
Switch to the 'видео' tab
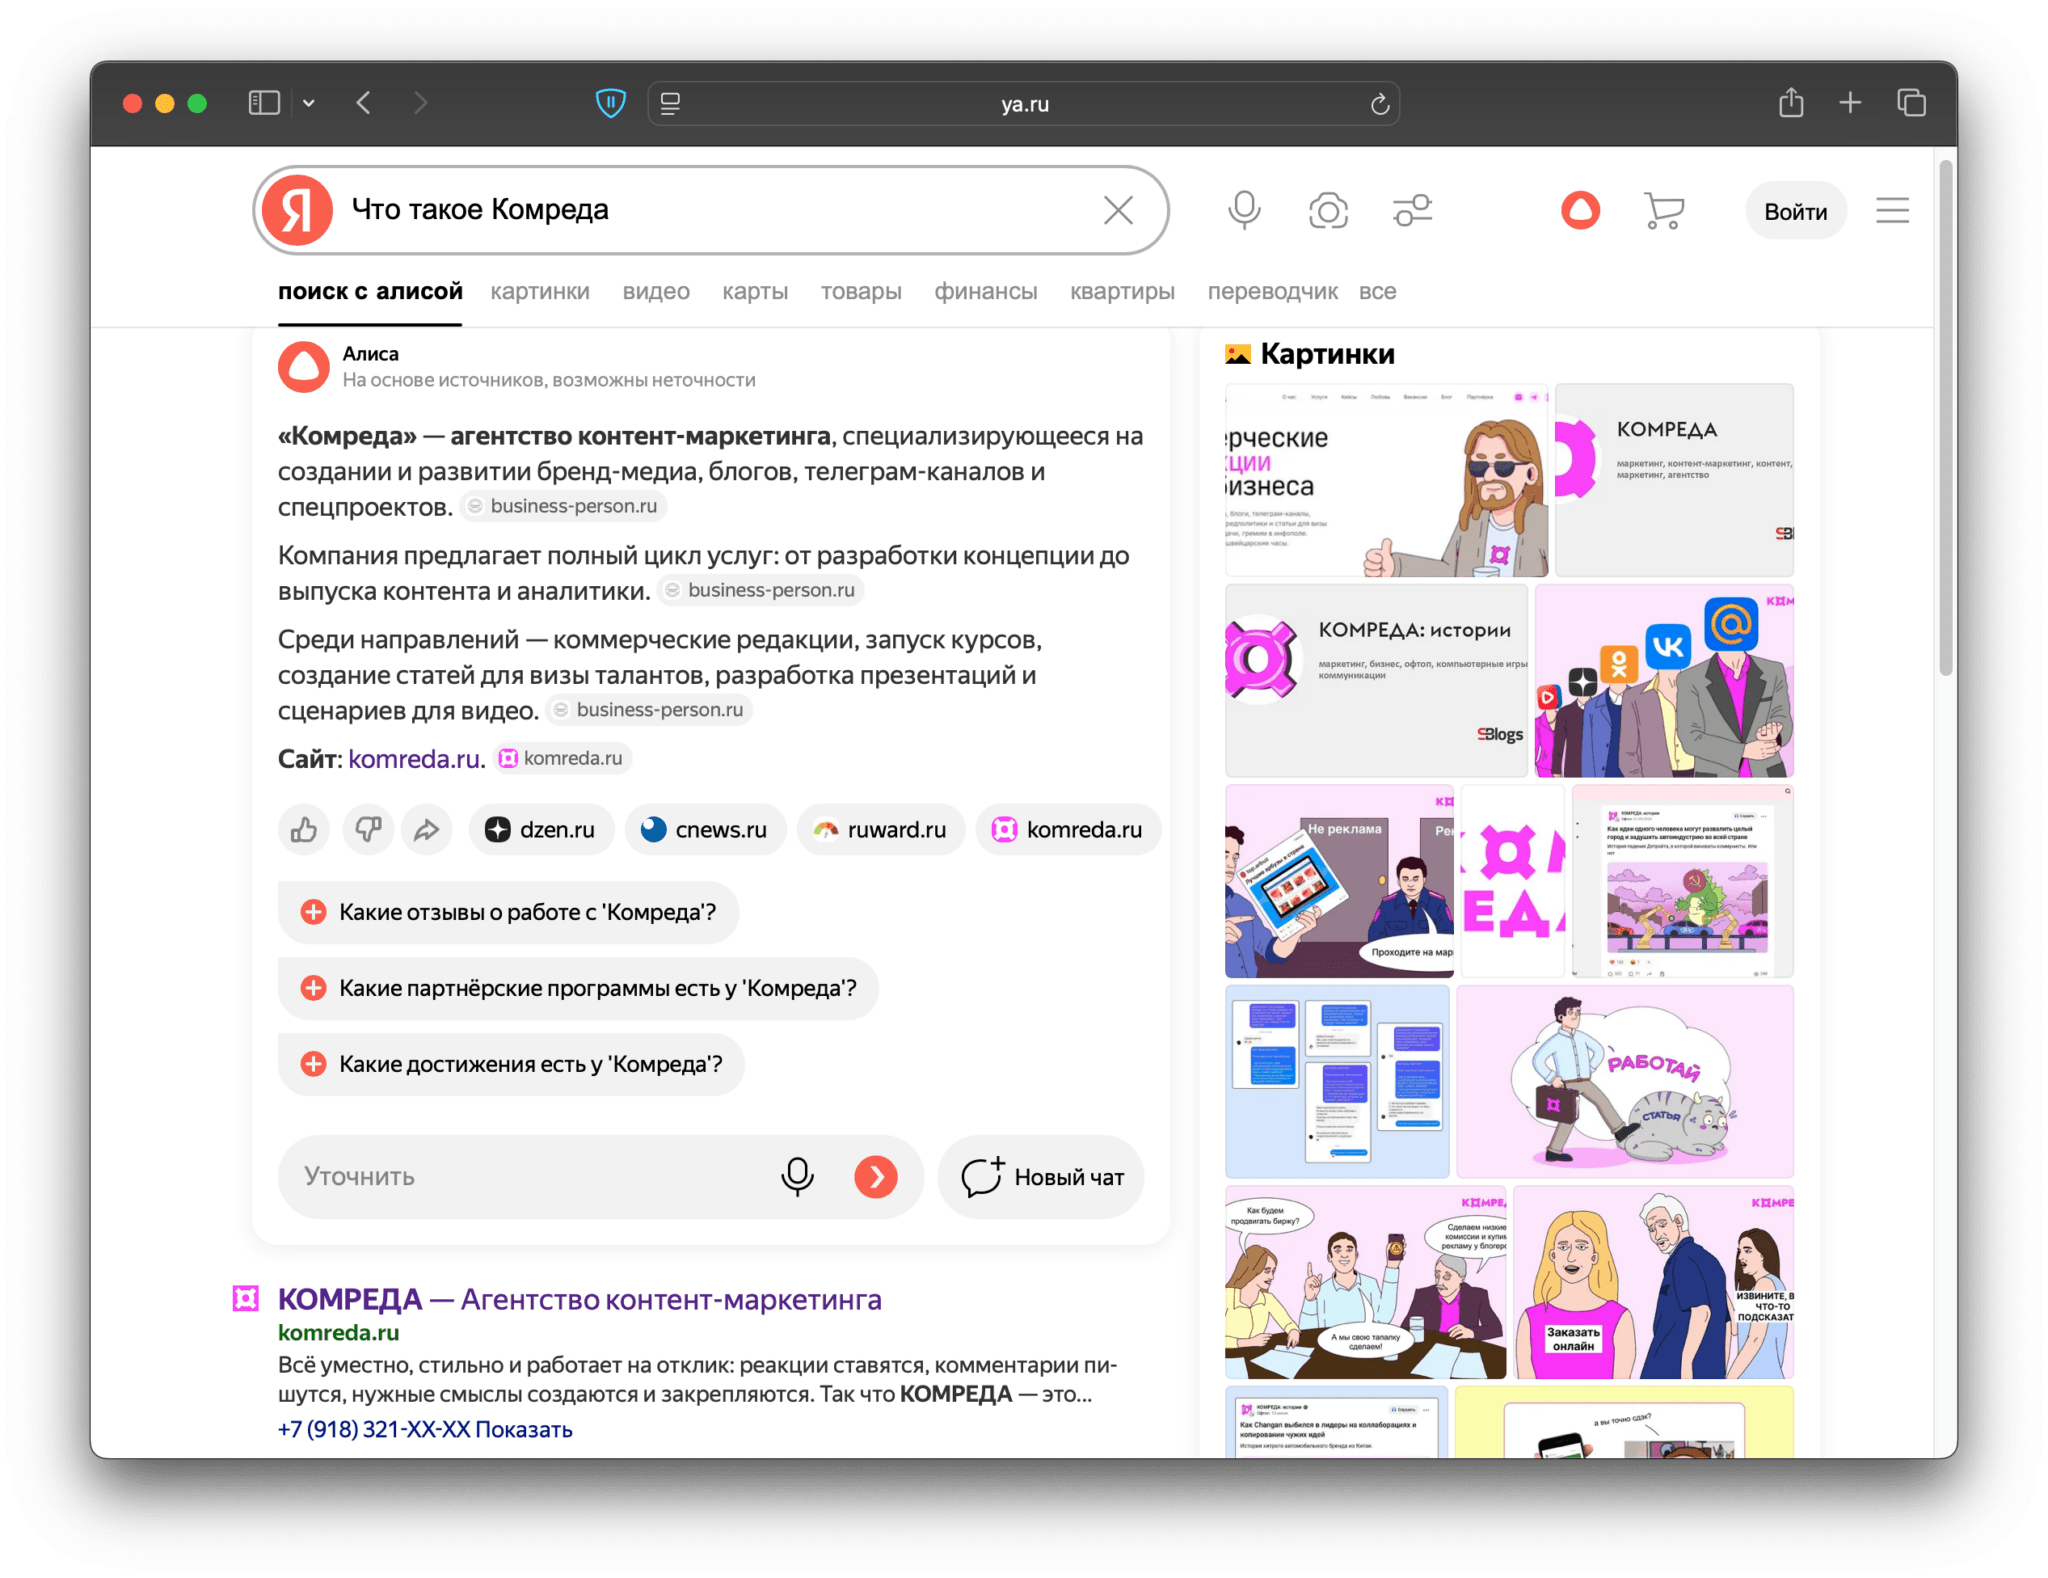tap(656, 292)
